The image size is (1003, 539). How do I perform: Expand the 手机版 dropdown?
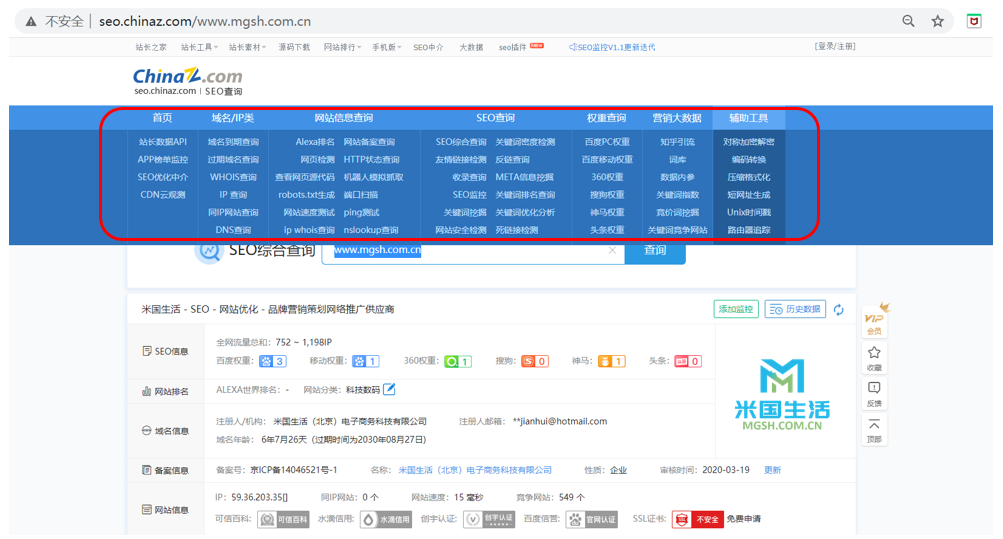[x=387, y=47]
